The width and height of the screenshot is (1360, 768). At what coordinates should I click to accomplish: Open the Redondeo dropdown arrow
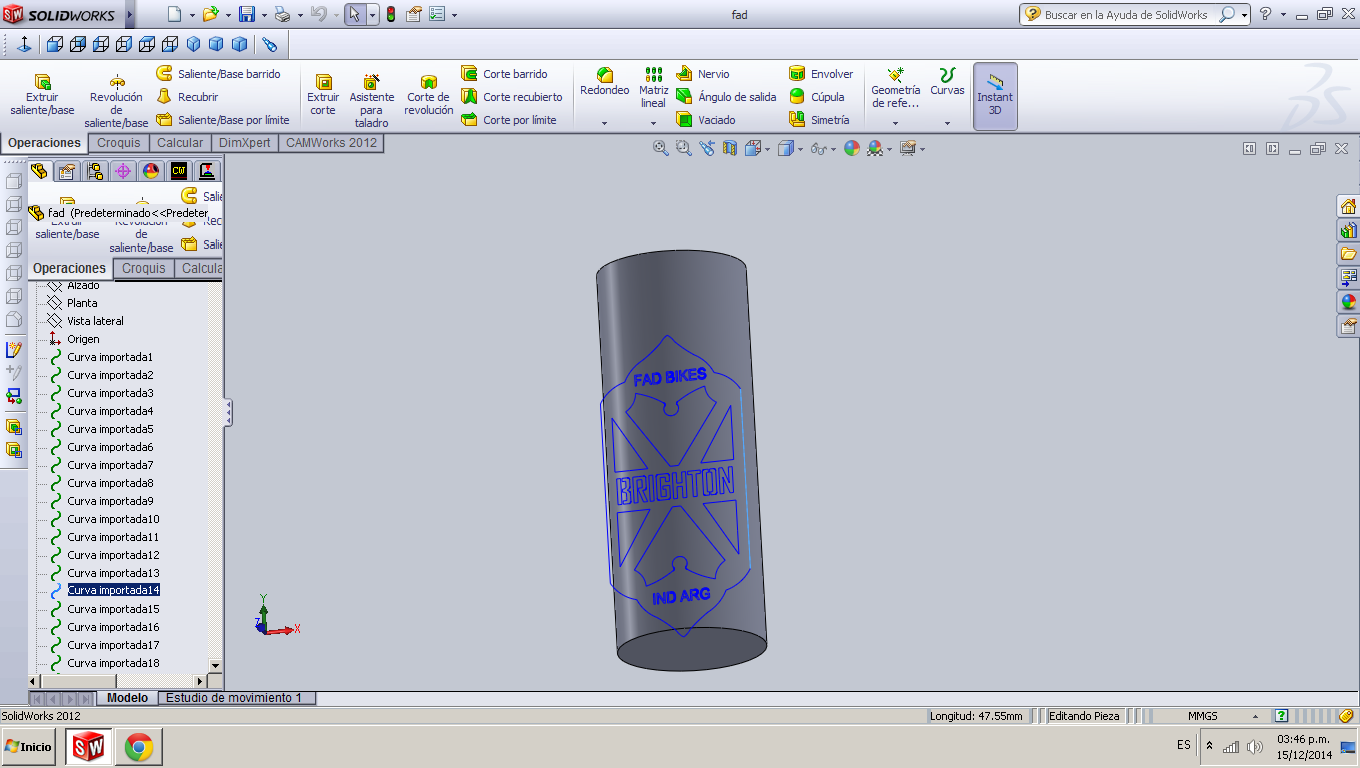click(605, 123)
